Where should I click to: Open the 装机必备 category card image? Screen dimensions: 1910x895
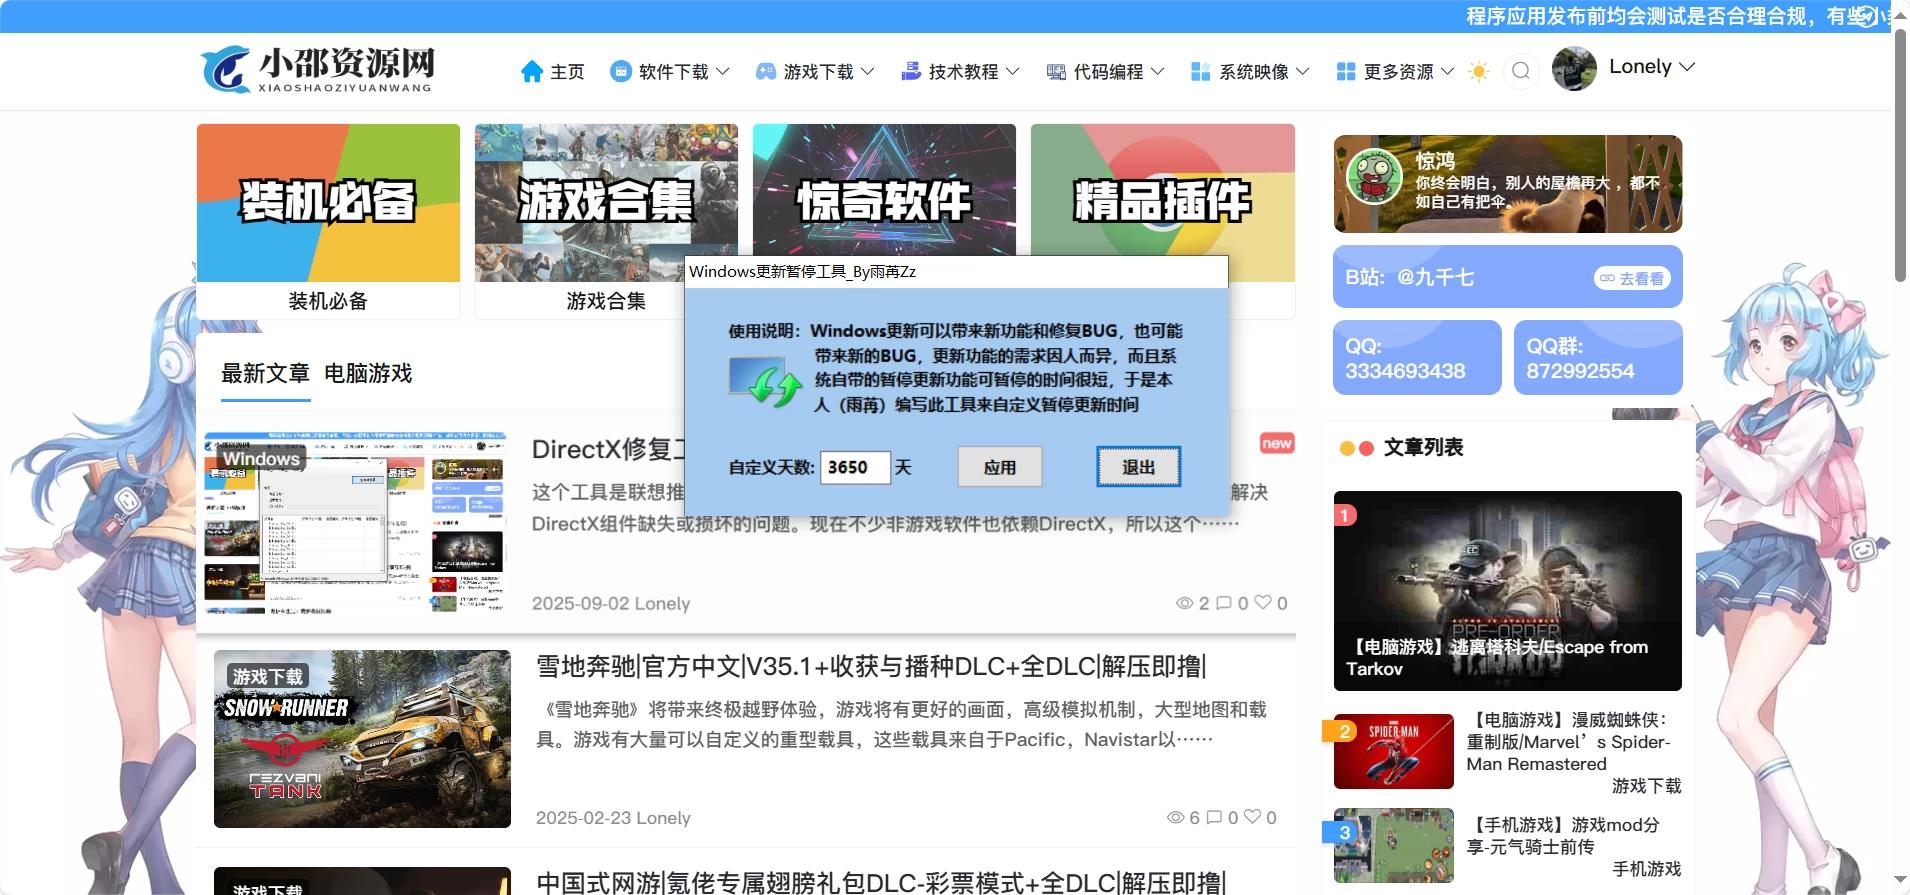[x=328, y=203]
